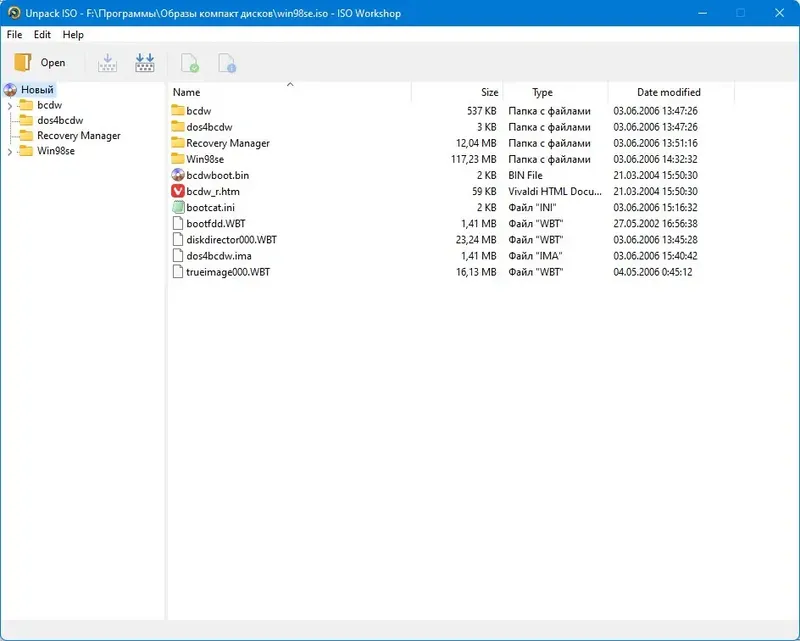Image resolution: width=800 pixels, height=641 pixels.
Task: Expand the Win98se folder in tree
Action: coord(10,152)
